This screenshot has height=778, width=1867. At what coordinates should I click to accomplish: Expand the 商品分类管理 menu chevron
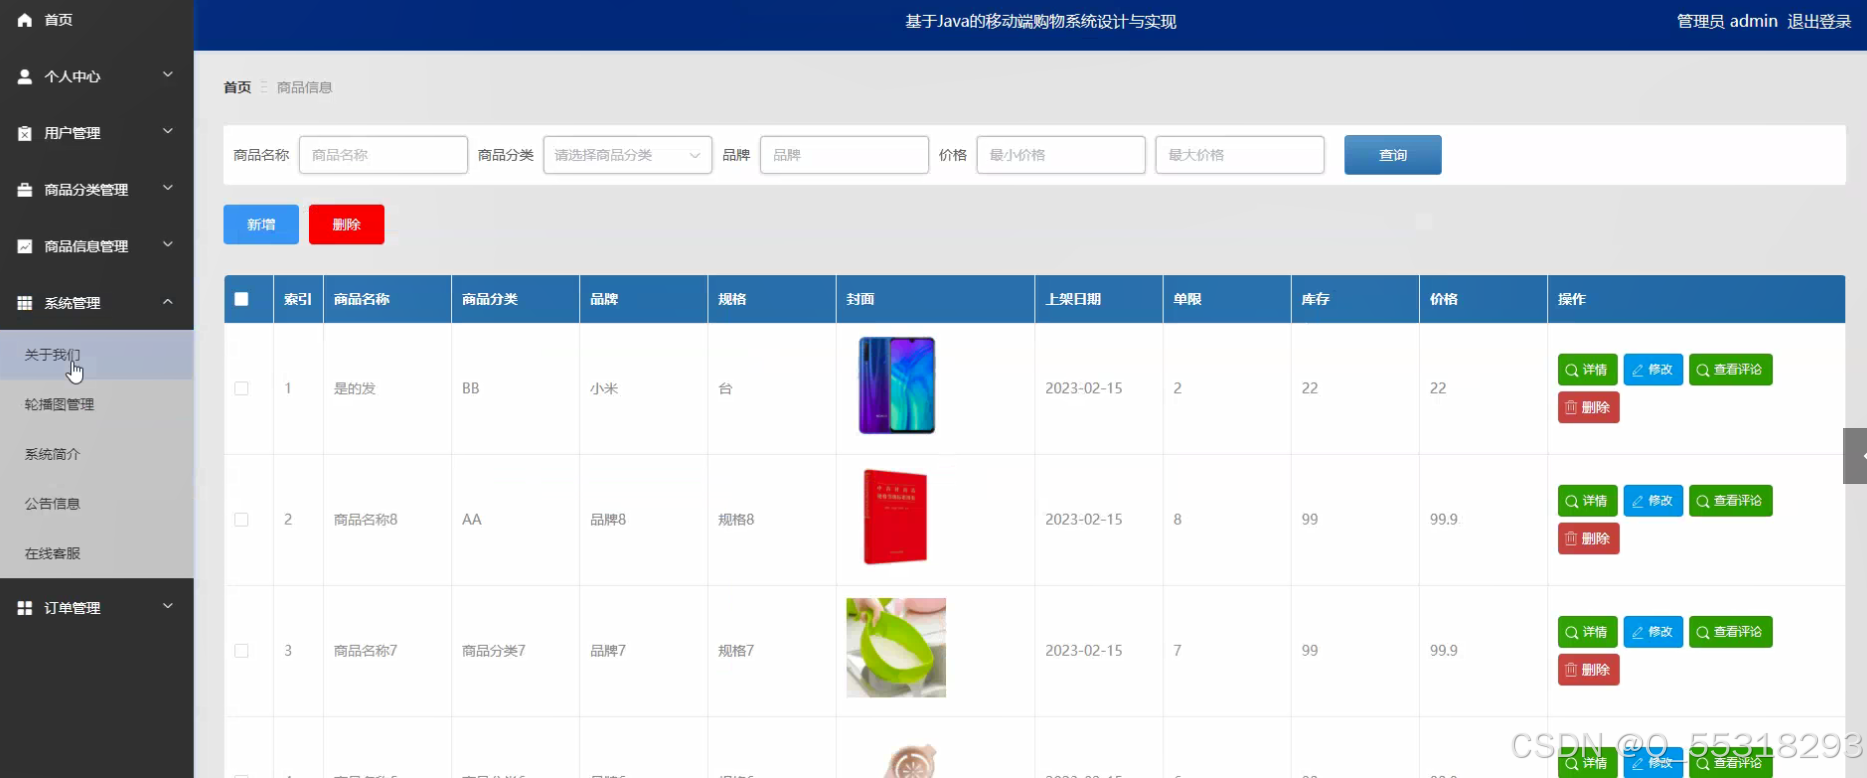click(168, 188)
